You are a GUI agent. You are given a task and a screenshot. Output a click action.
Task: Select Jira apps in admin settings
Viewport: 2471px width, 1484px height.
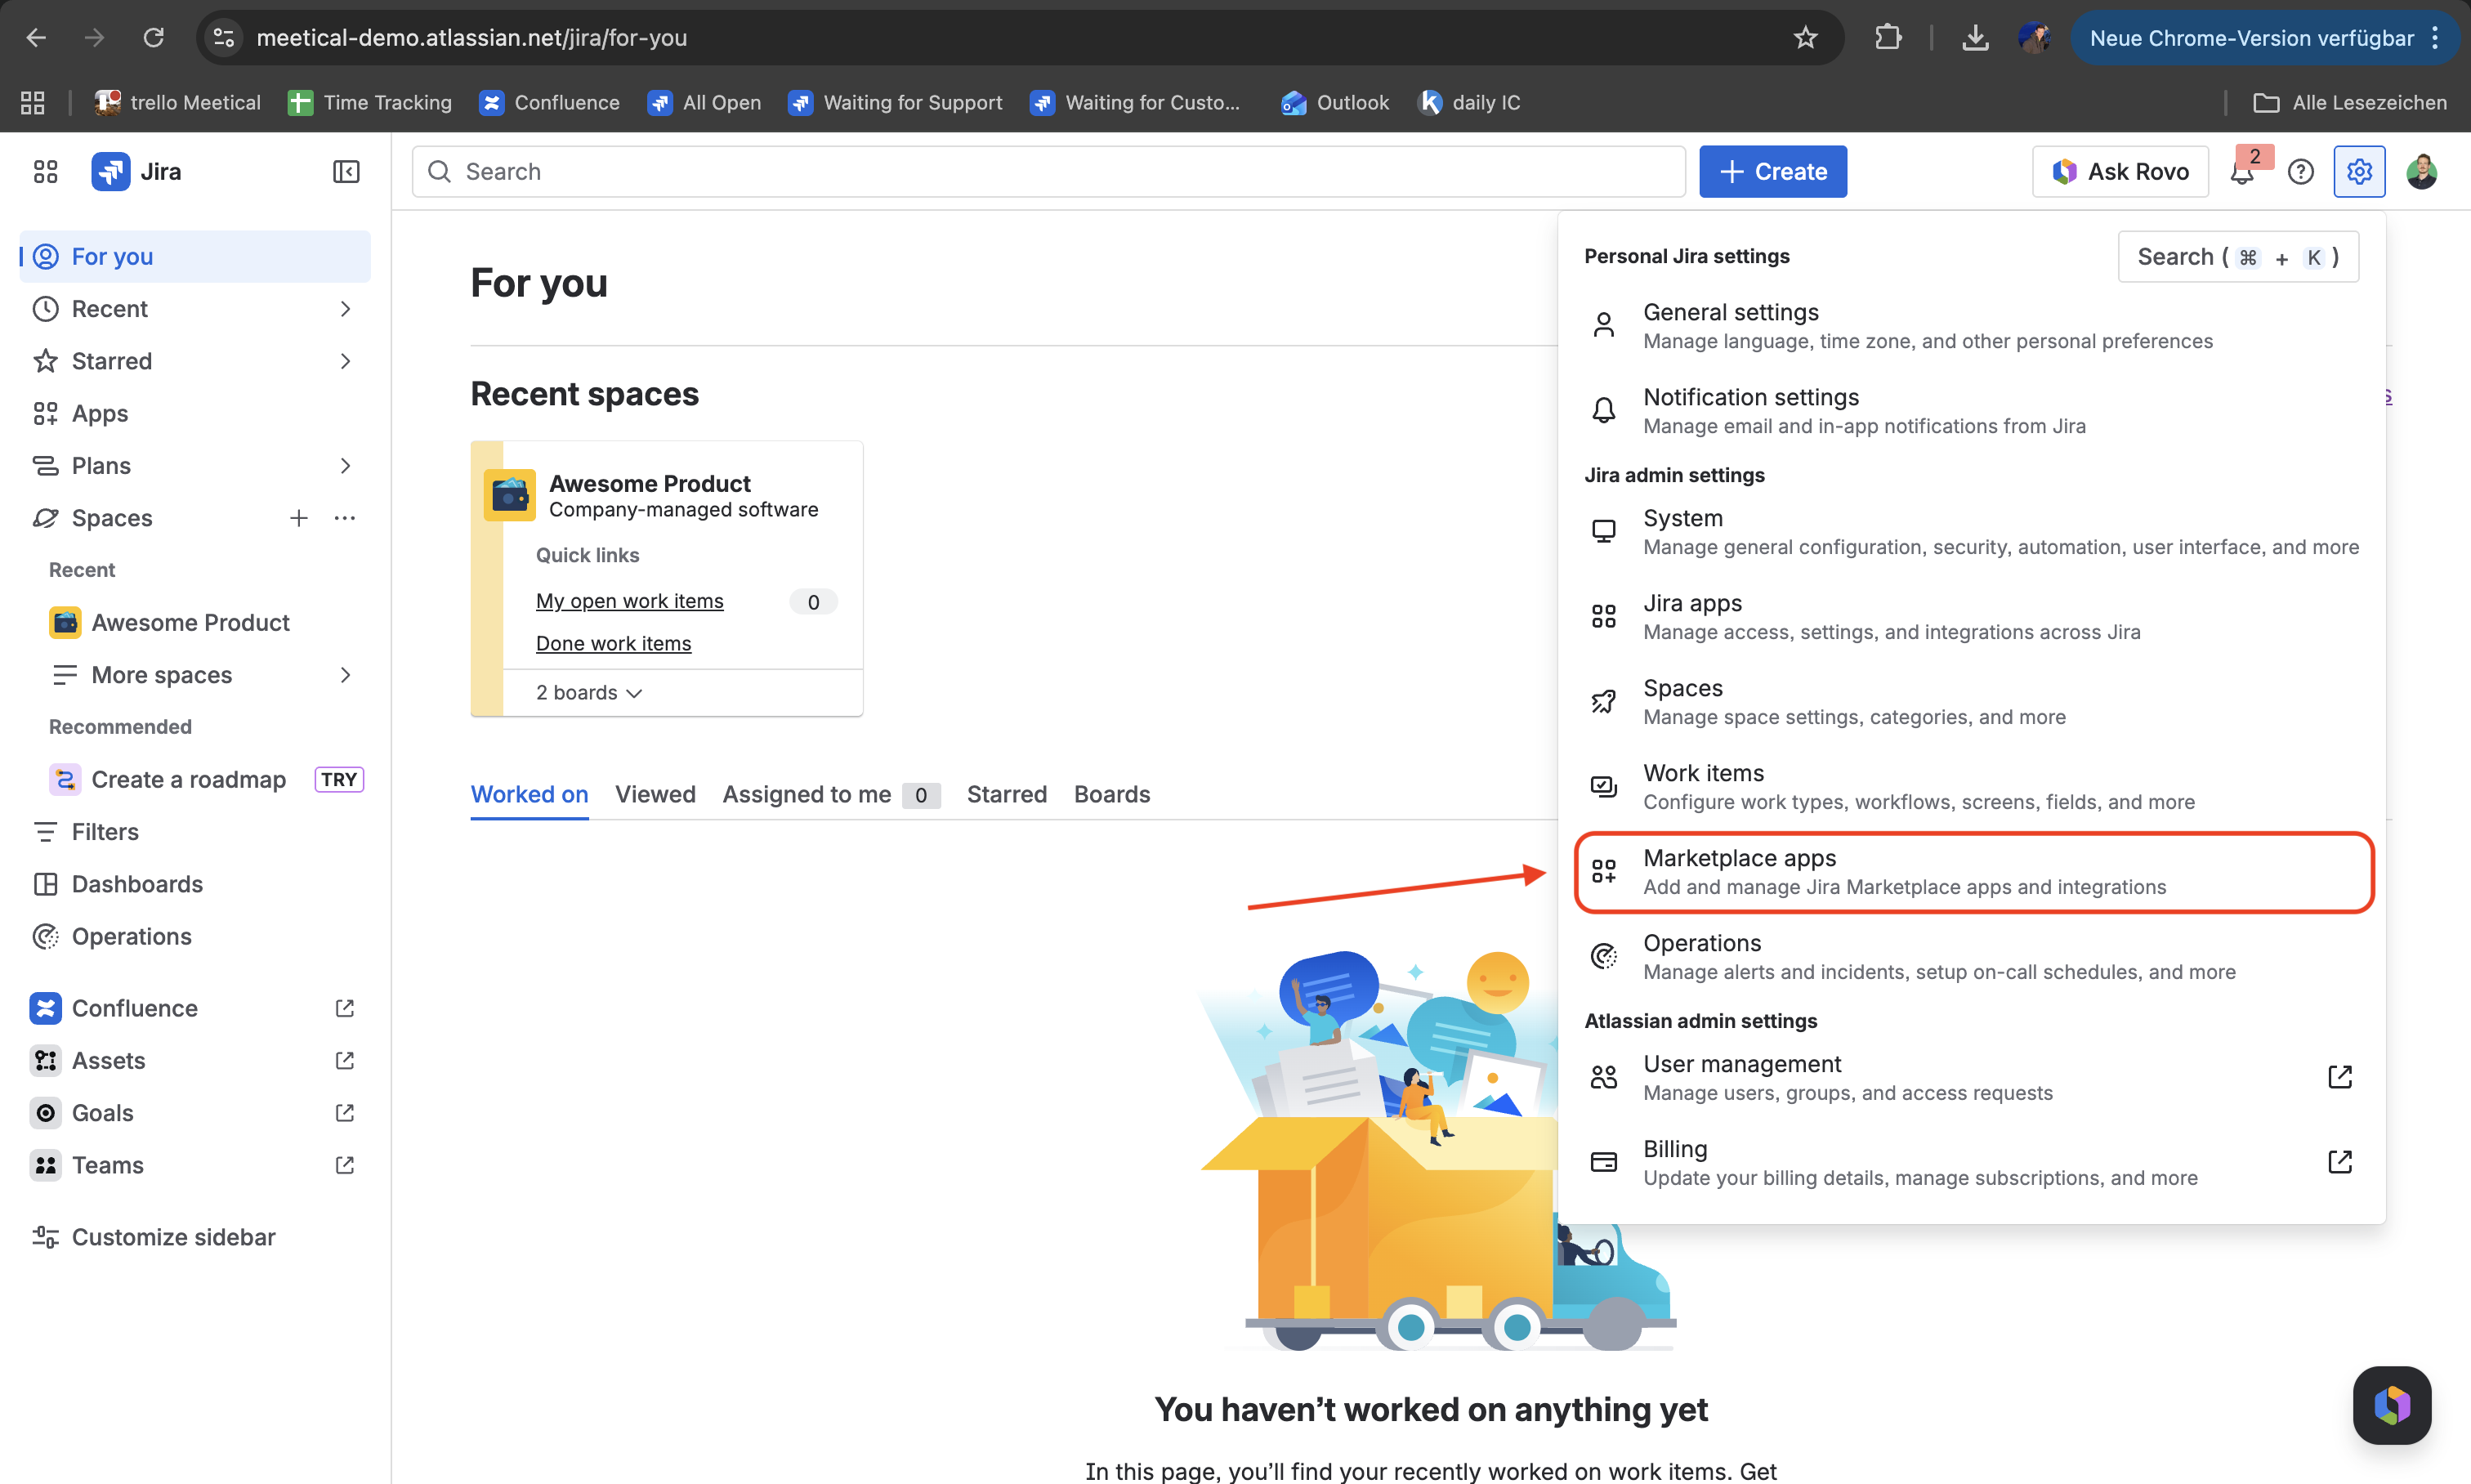[x=1971, y=617]
